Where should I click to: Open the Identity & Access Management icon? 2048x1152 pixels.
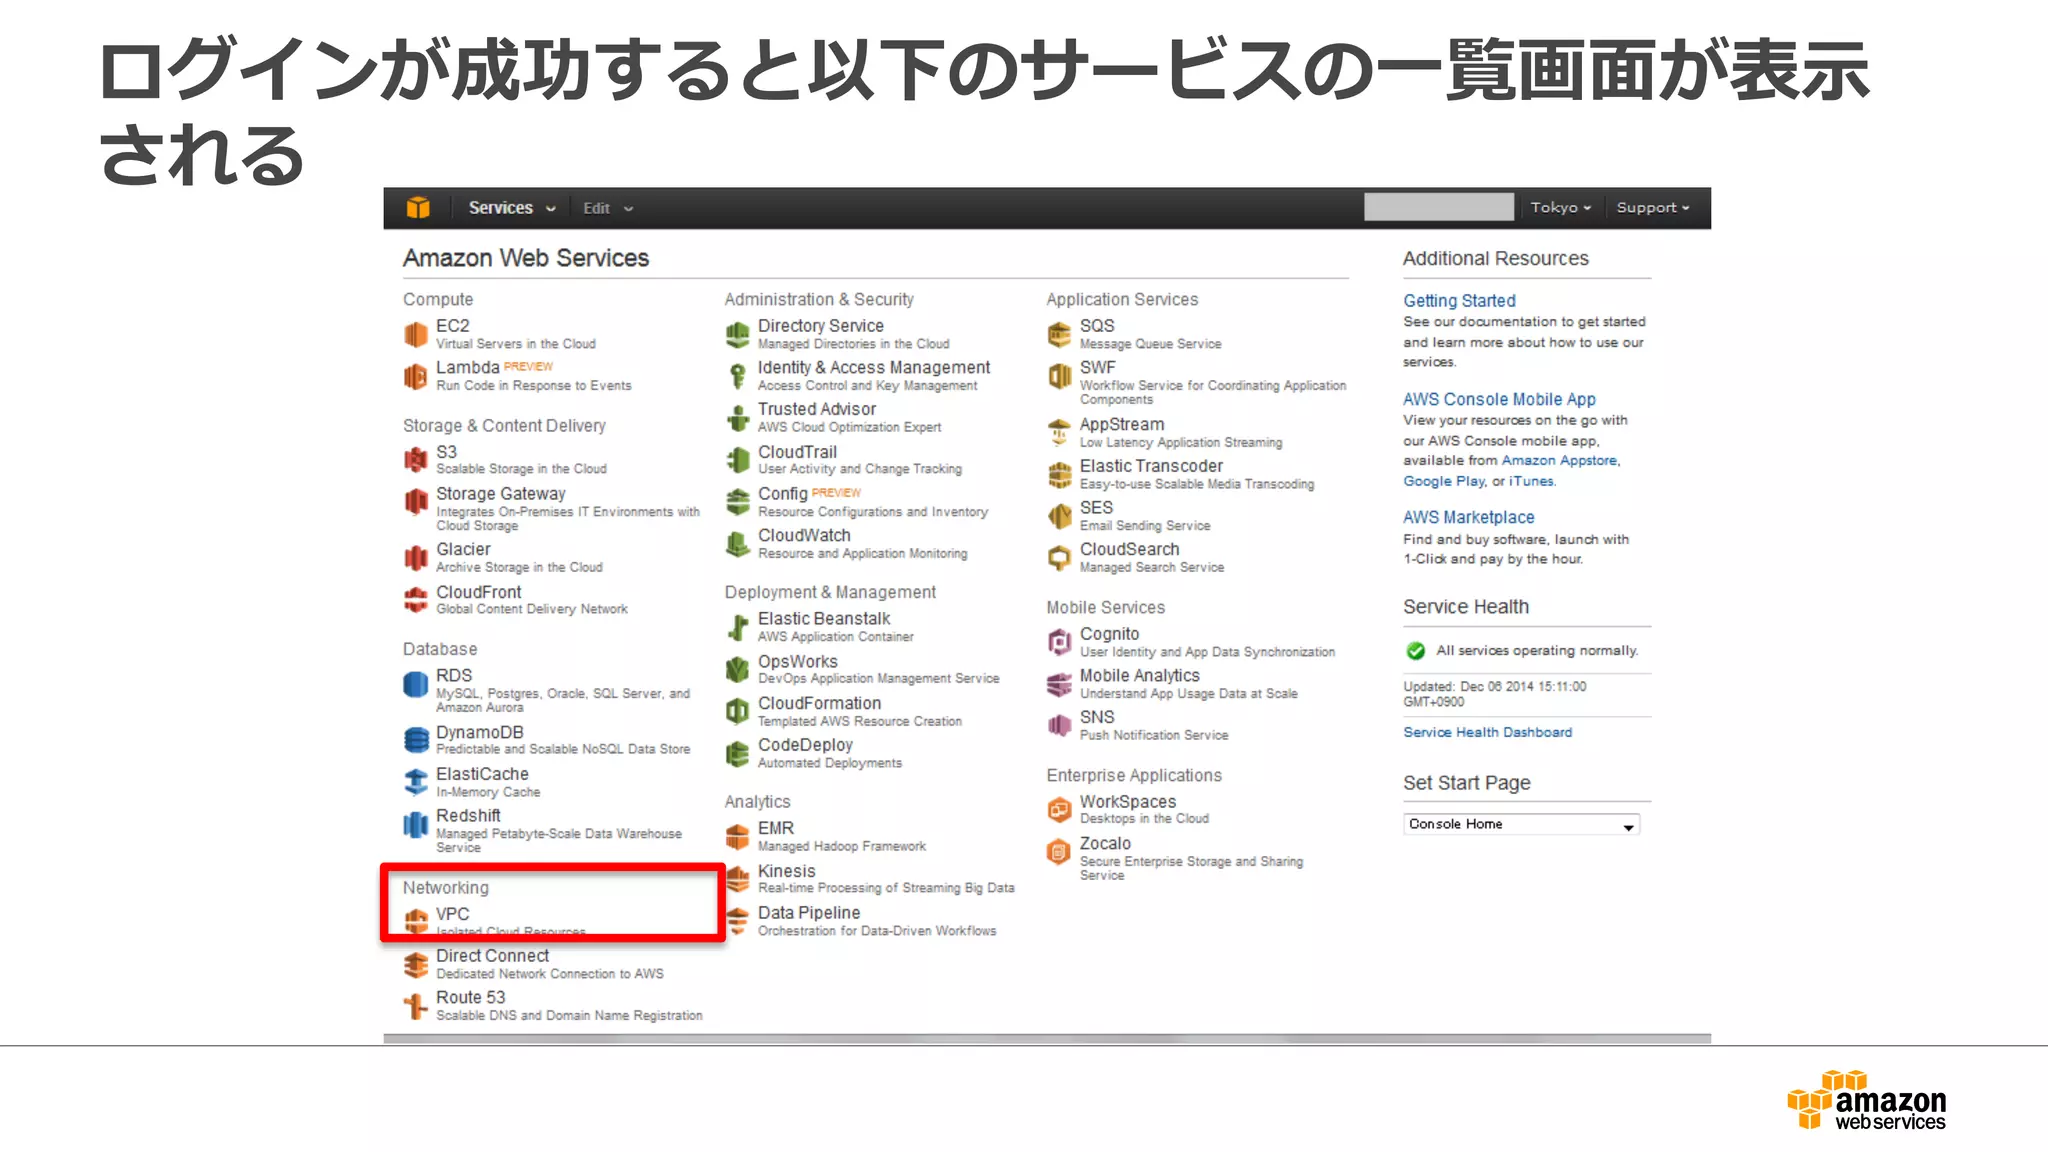[738, 376]
